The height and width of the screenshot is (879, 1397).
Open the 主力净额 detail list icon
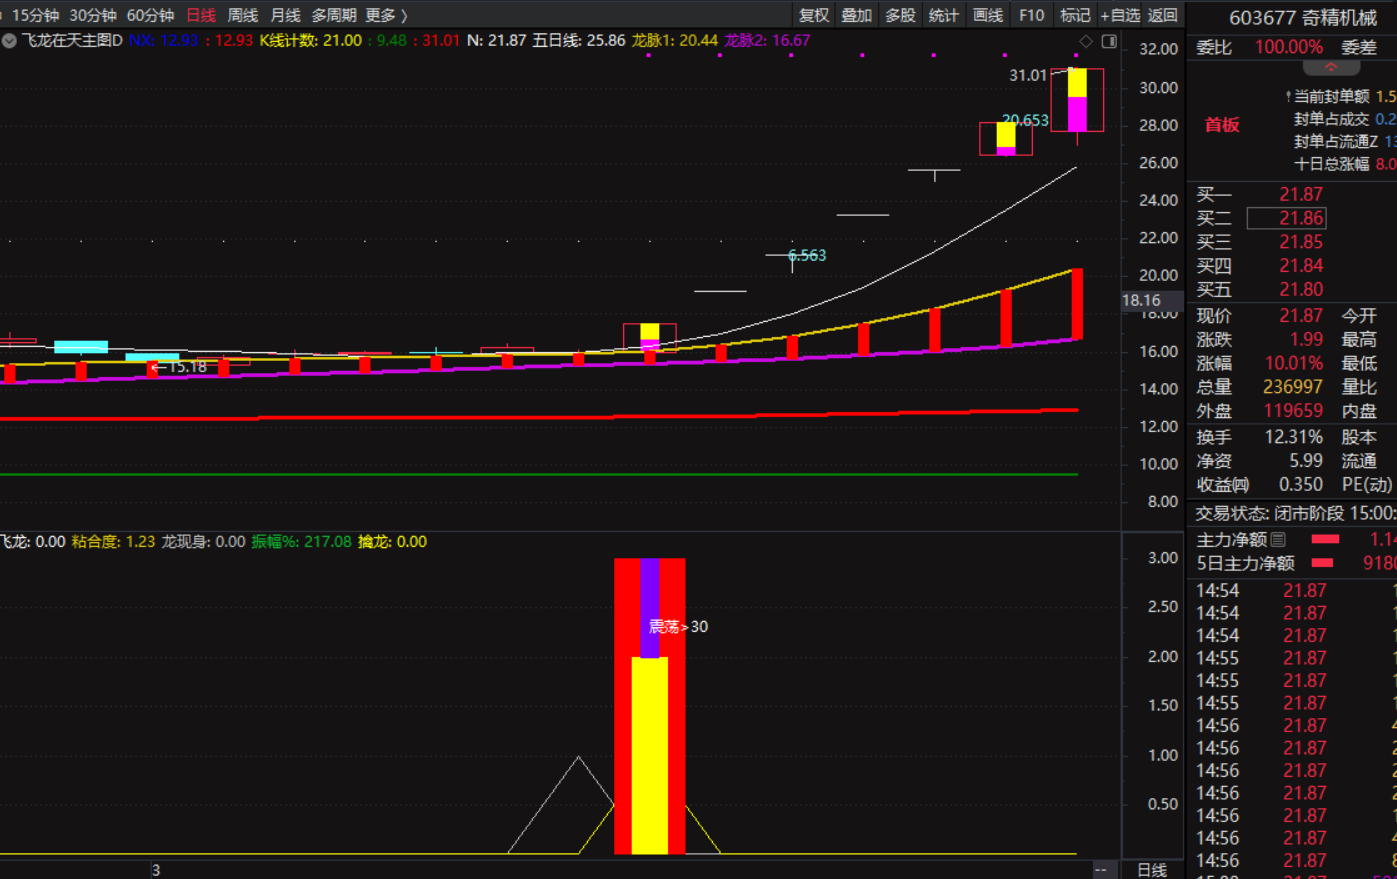pos(1278,540)
